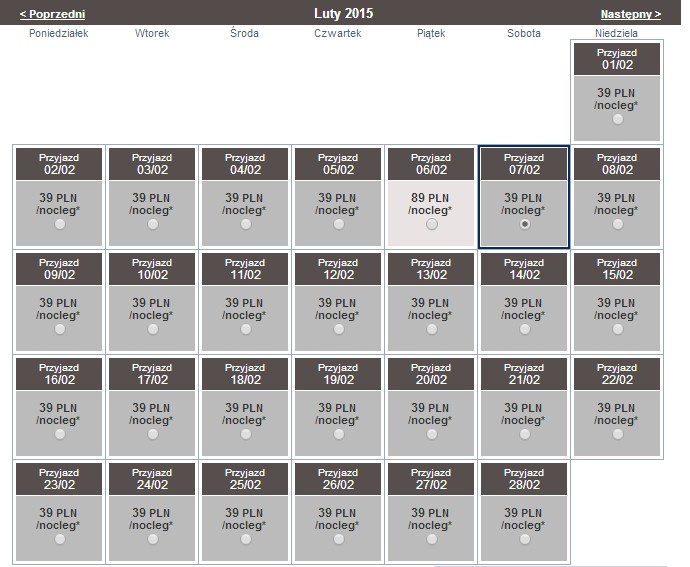
Task: Select radio button under 11/02
Action: click(246, 329)
